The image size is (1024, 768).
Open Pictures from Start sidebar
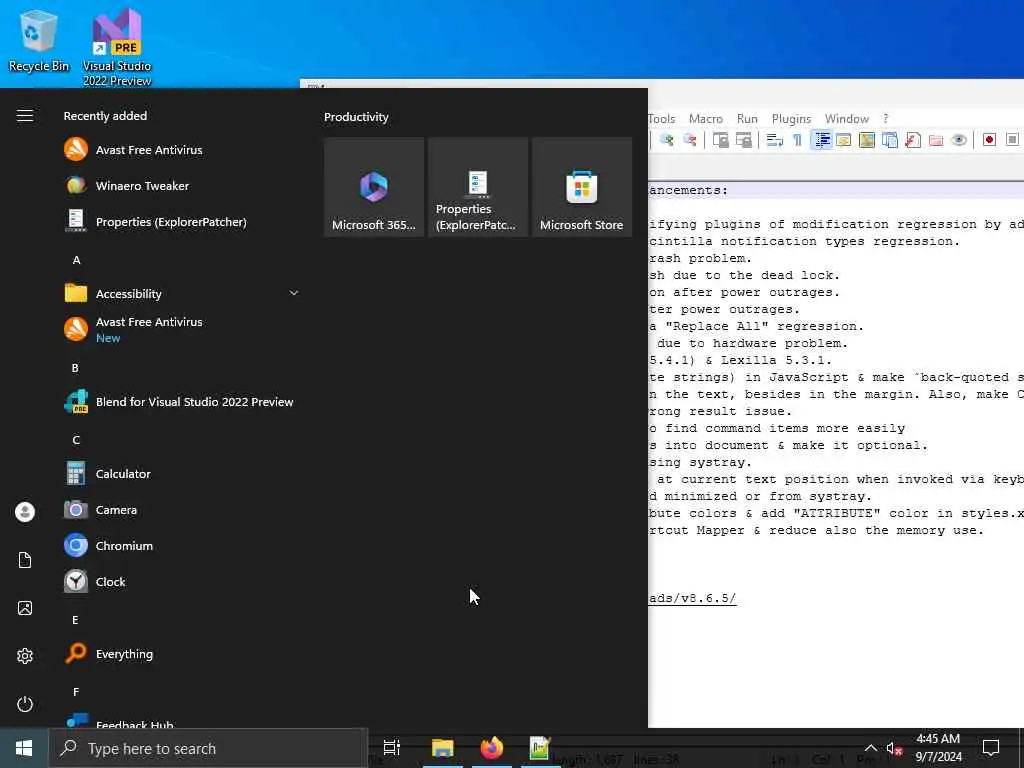(25, 608)
